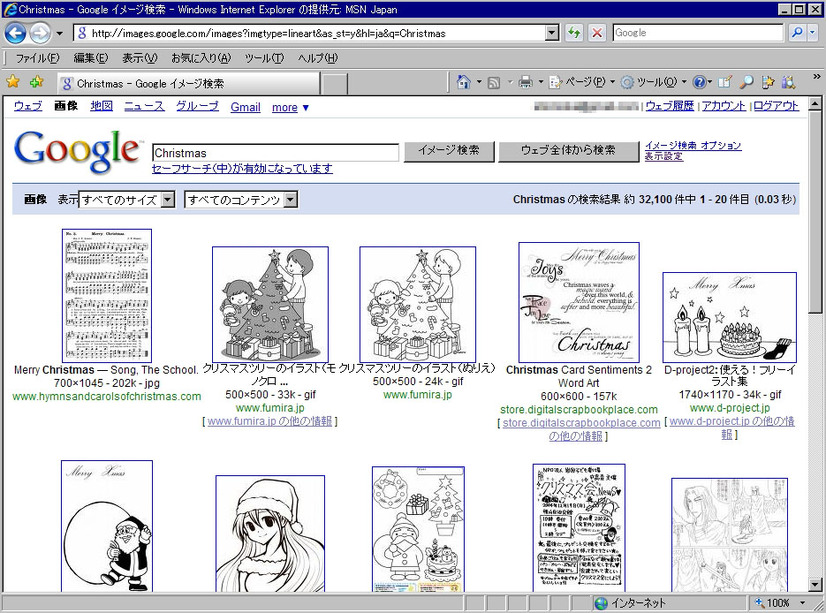Open the Merry Christmas sheet music thumbnail

click(107, 295)
